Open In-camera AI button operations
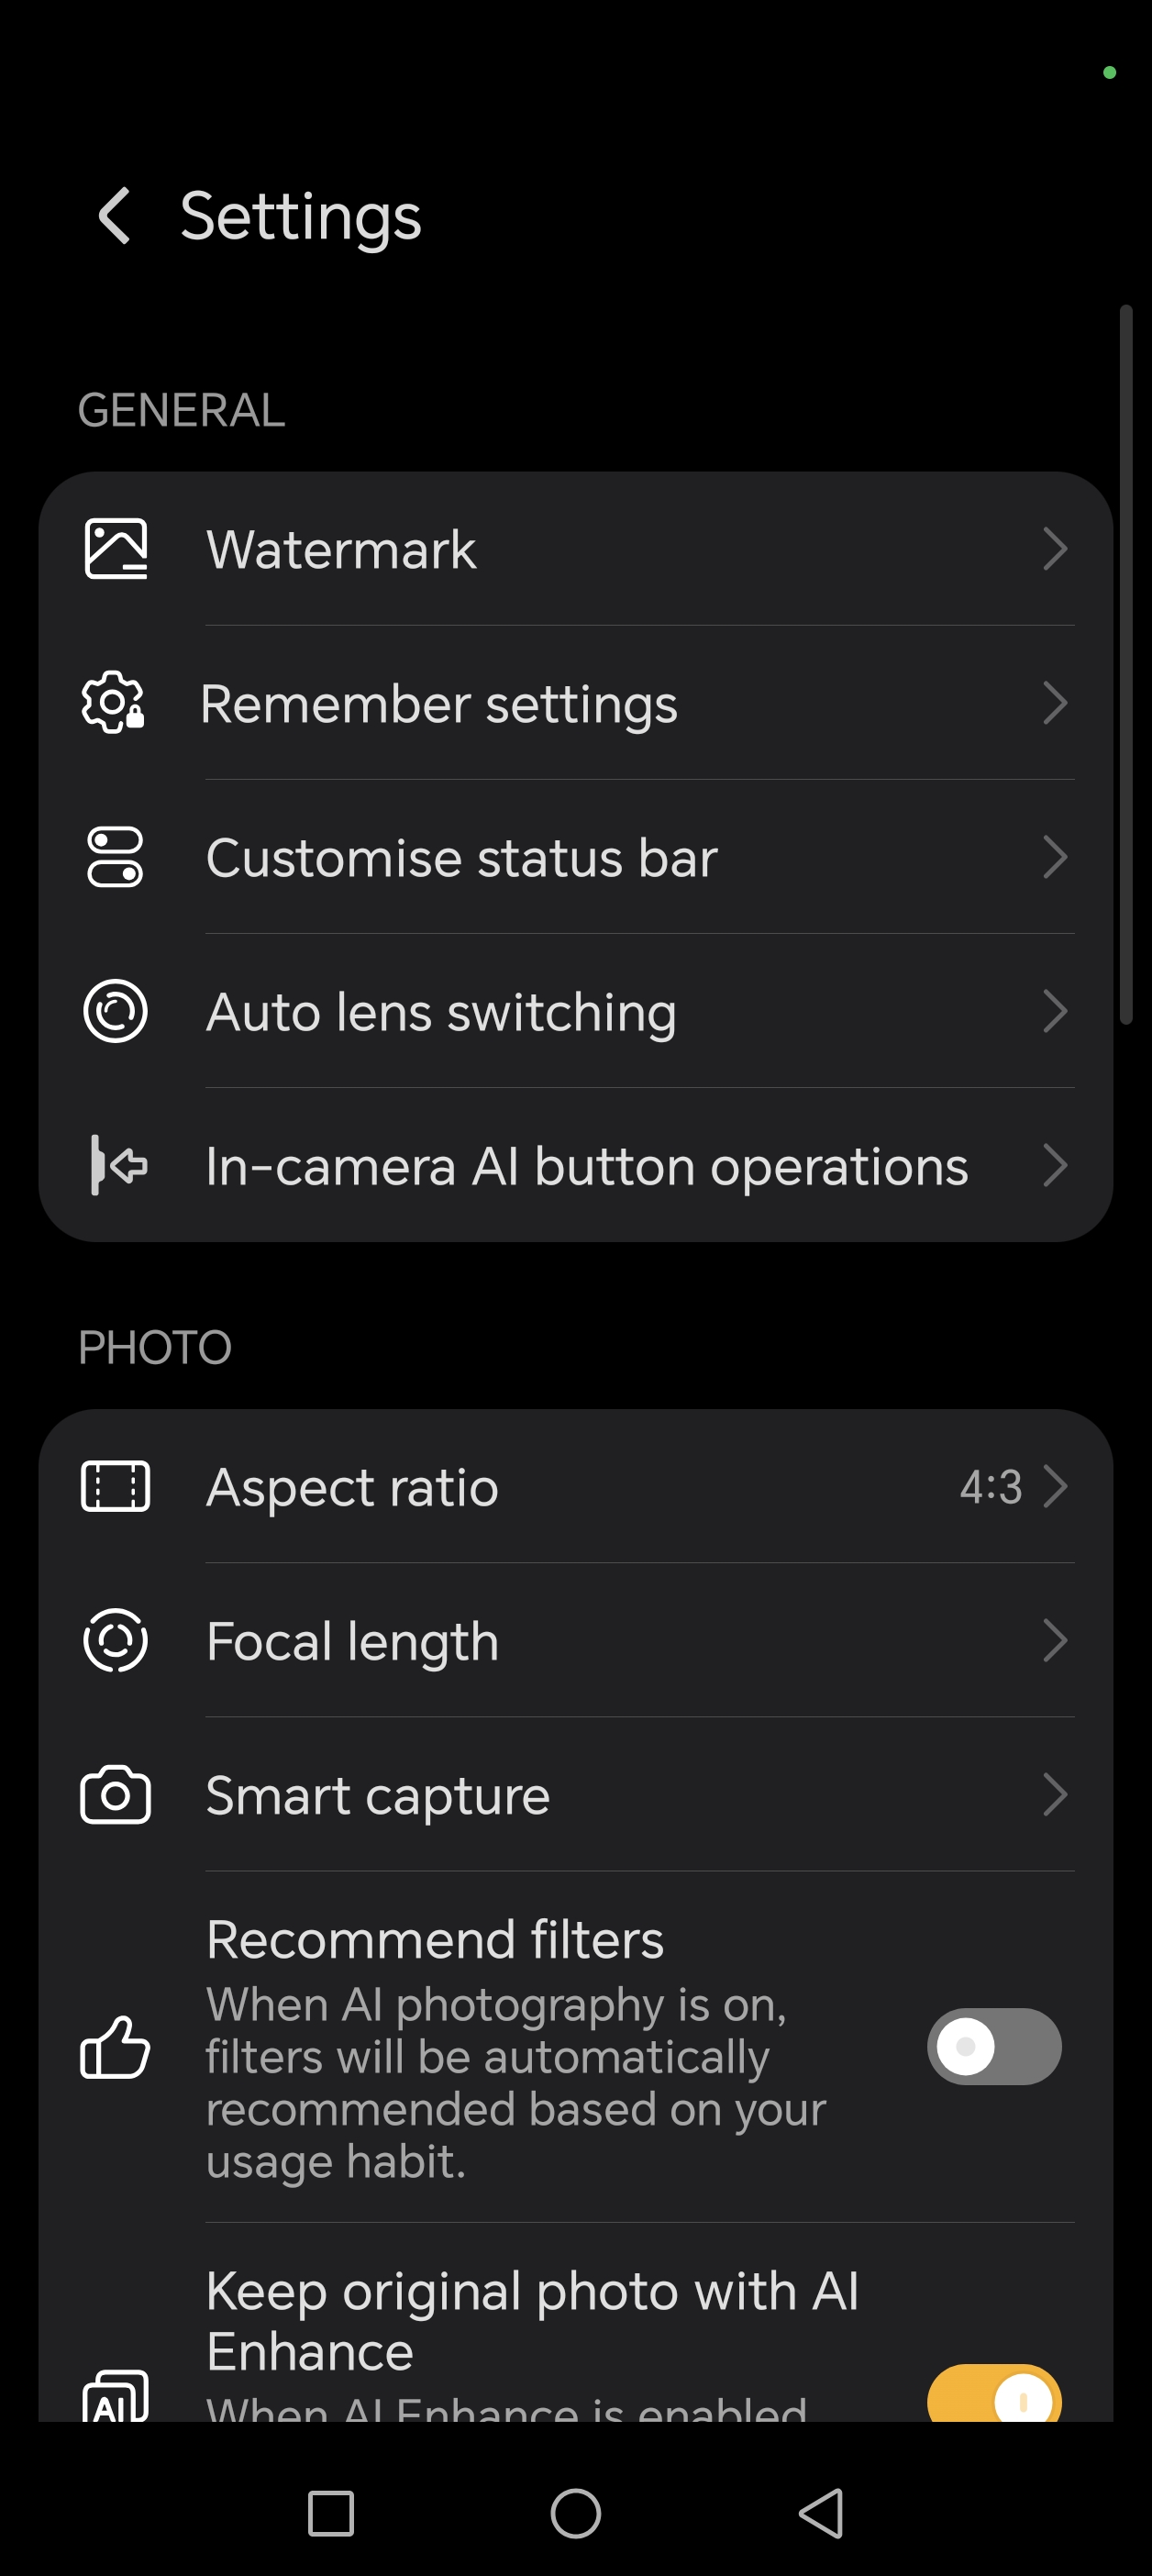1152x2576 pixels. tap(587, 1166)
